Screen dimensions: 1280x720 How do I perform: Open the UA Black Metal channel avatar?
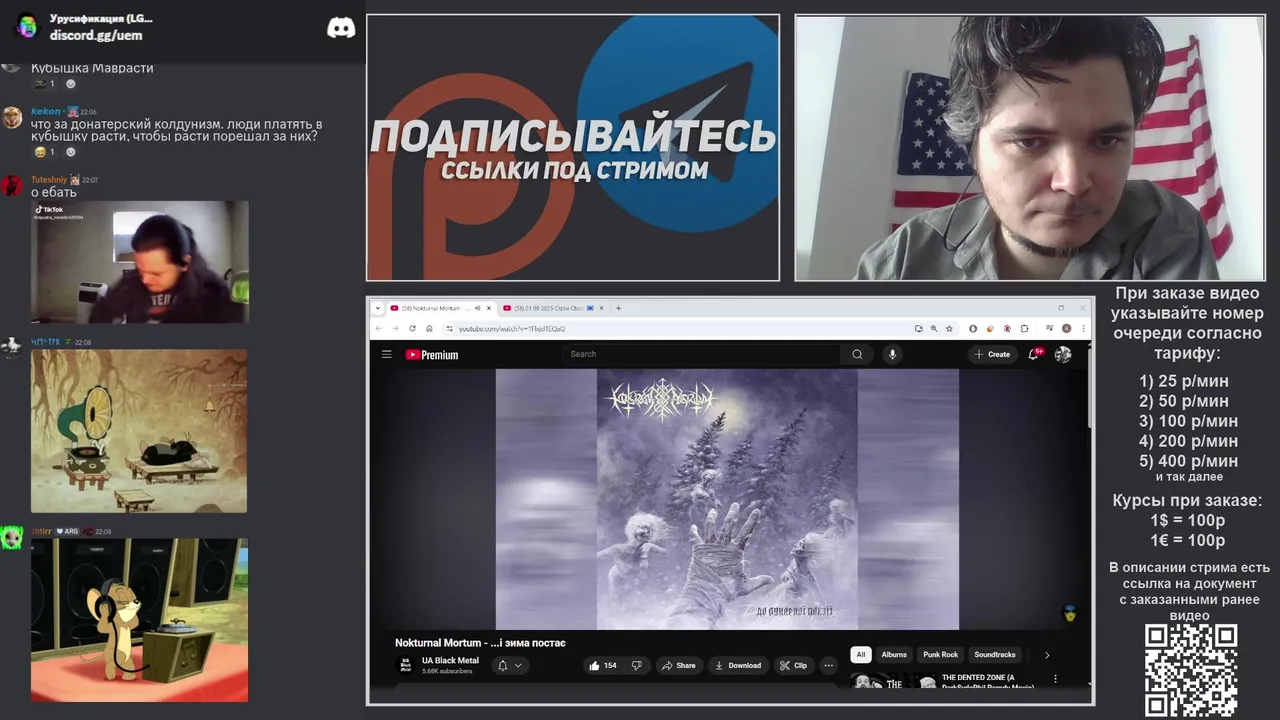(x=405, y=666)
